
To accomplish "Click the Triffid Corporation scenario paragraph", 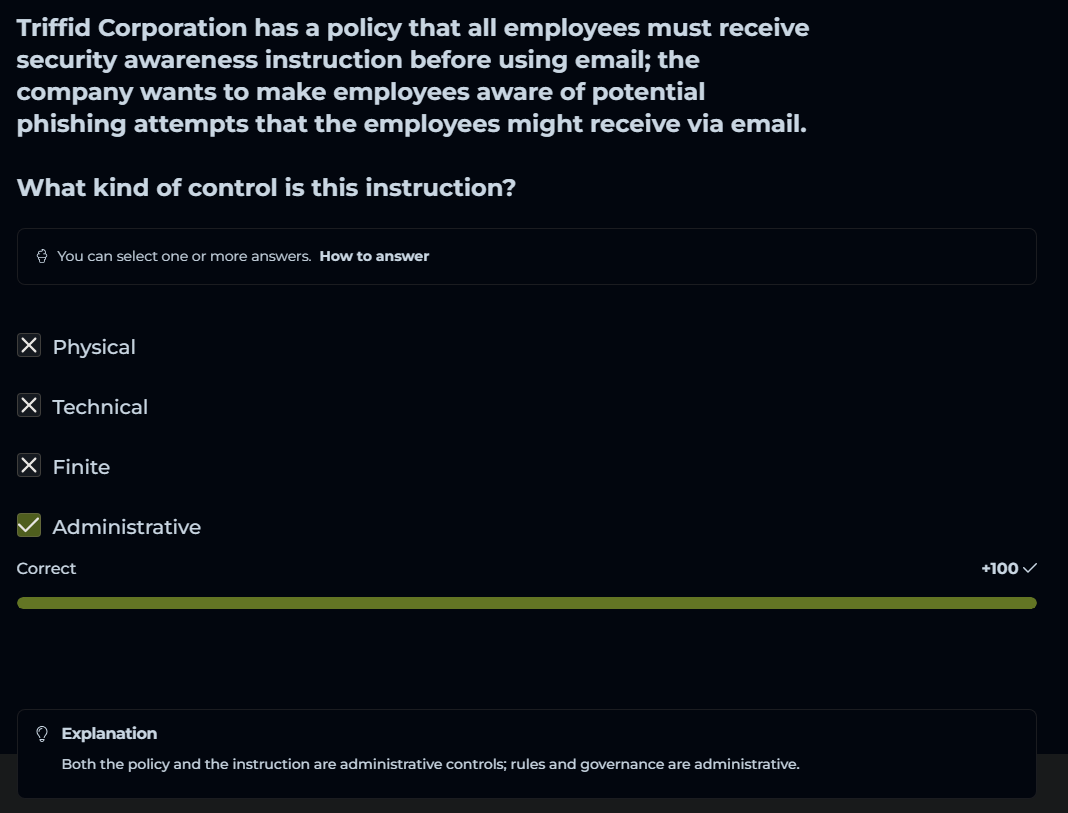I will pos(412,76).
